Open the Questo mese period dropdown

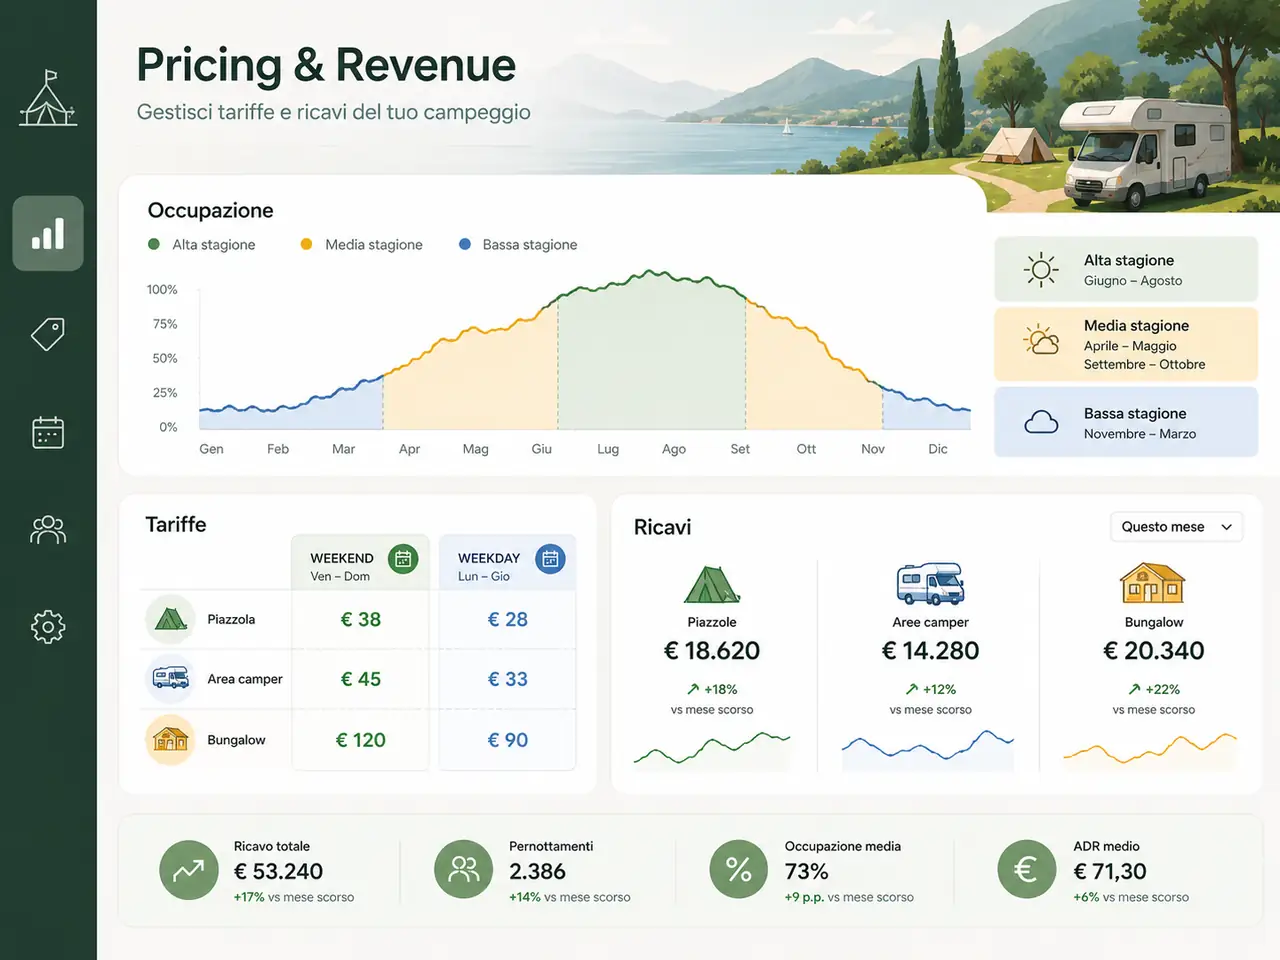tap(1176, 527)
